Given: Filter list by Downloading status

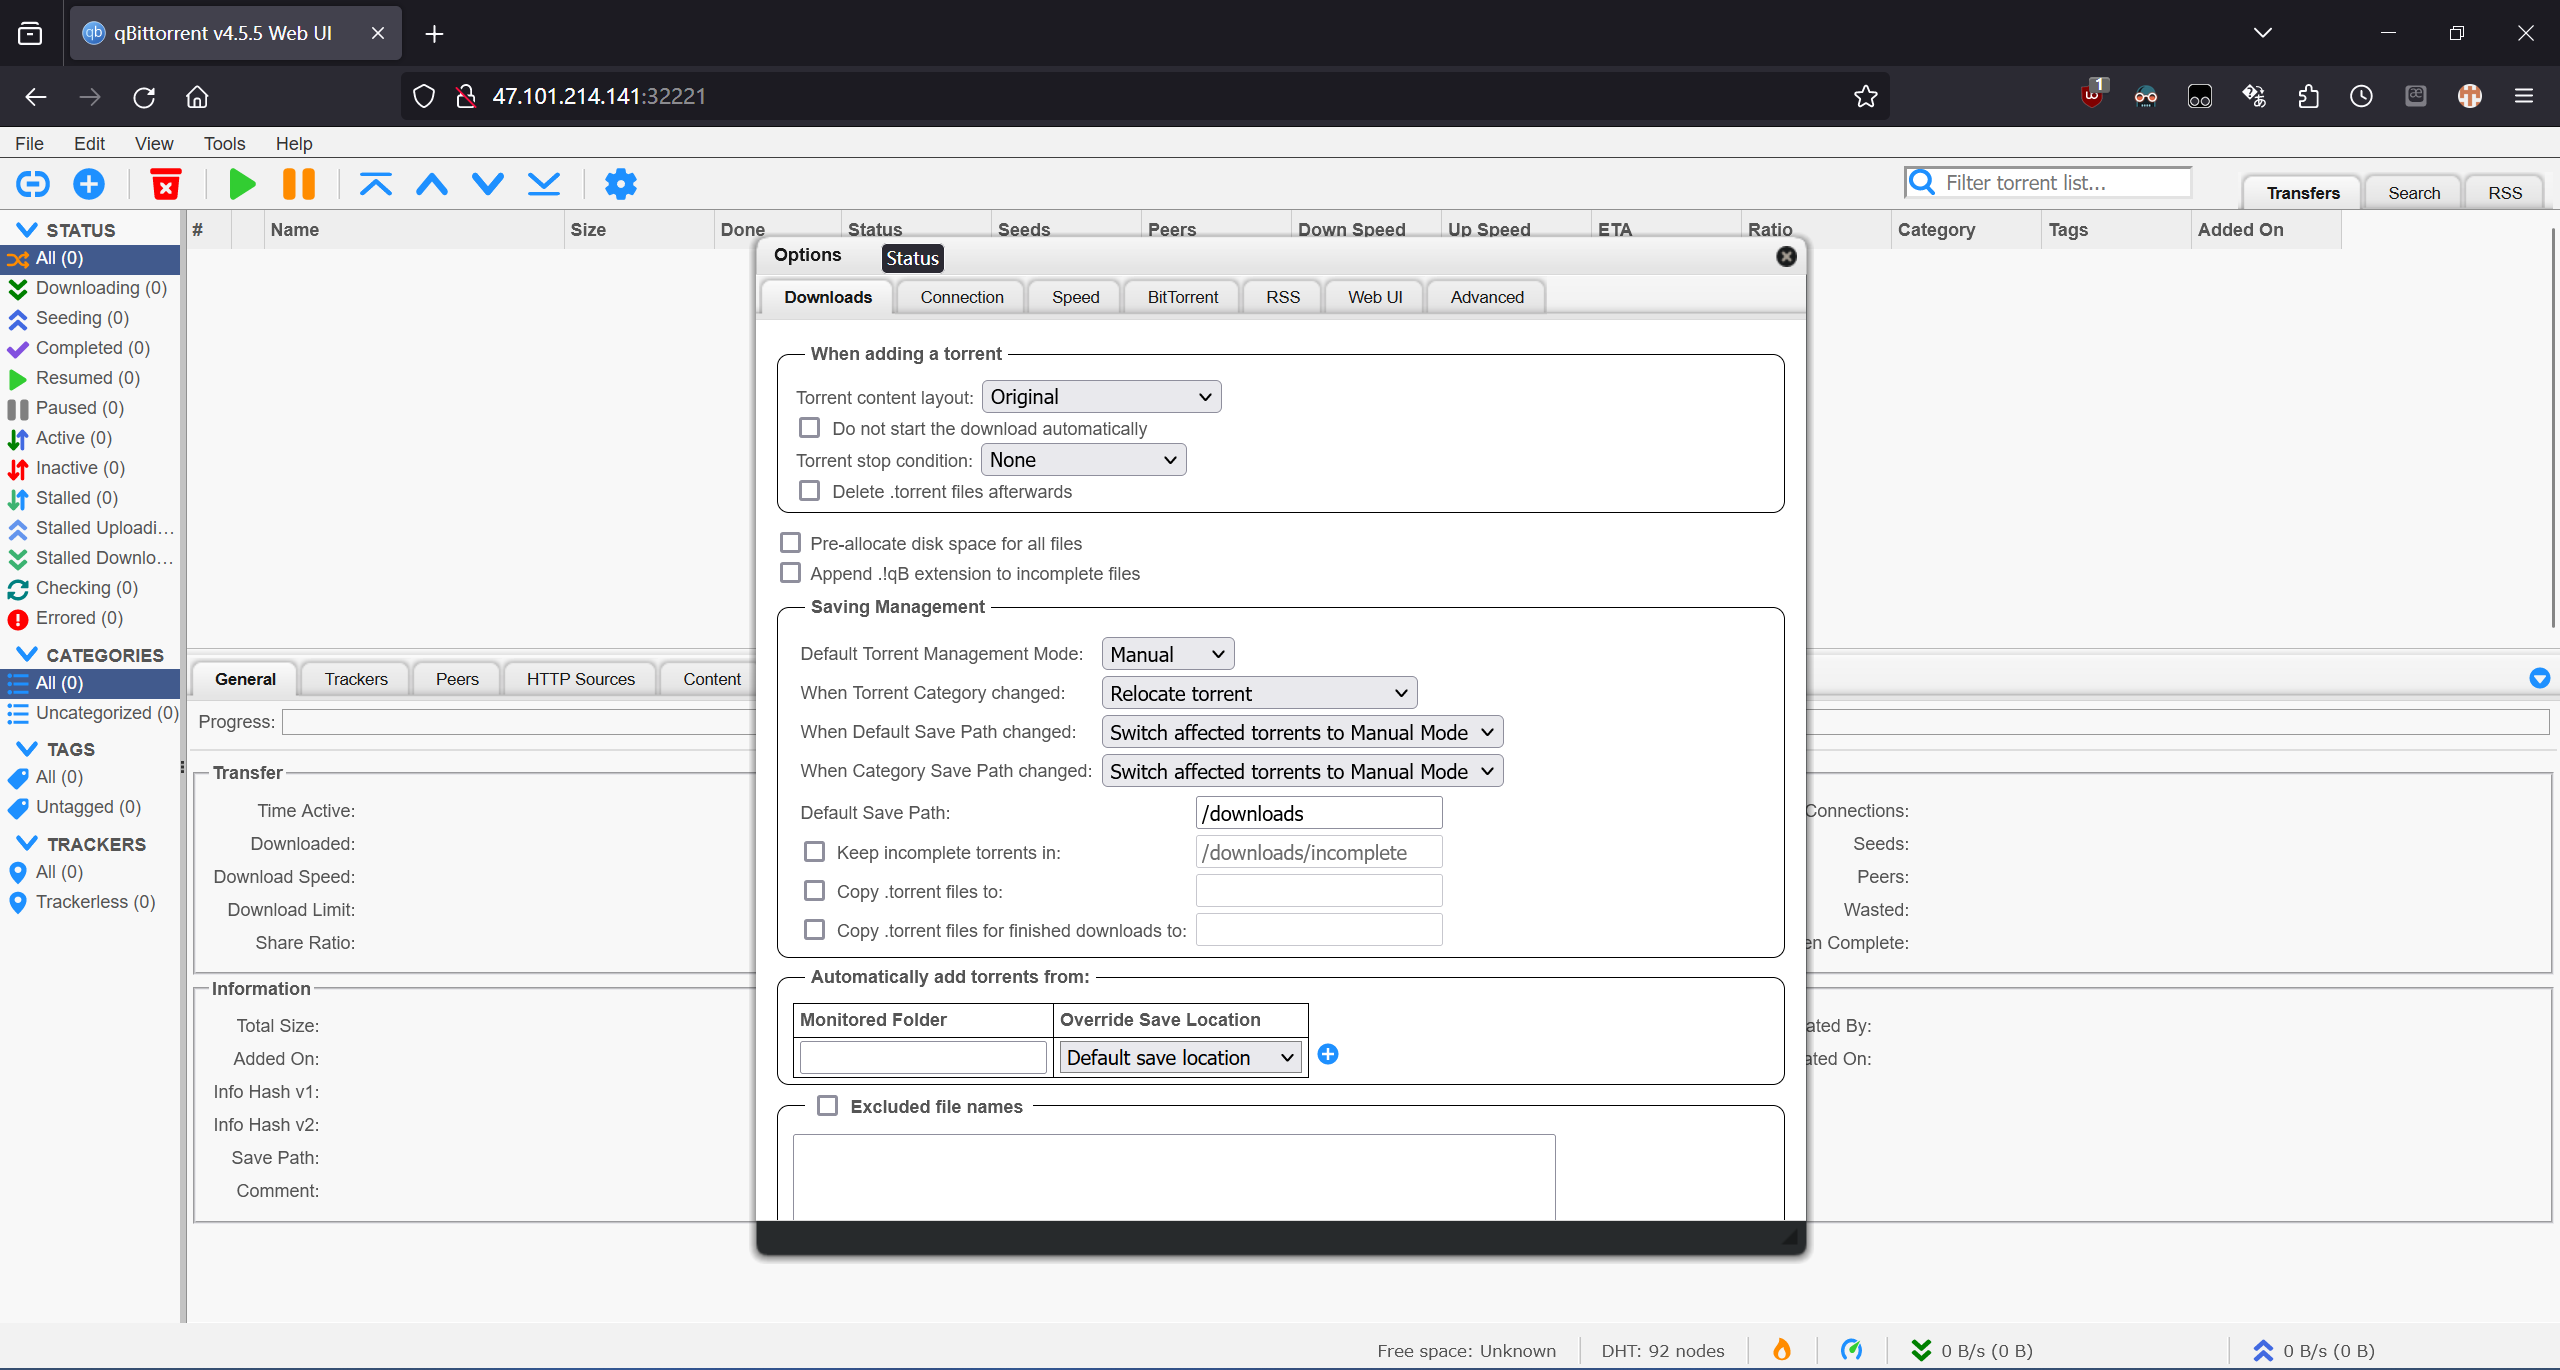Looking at the screenshot, I should tap(100, 288).
